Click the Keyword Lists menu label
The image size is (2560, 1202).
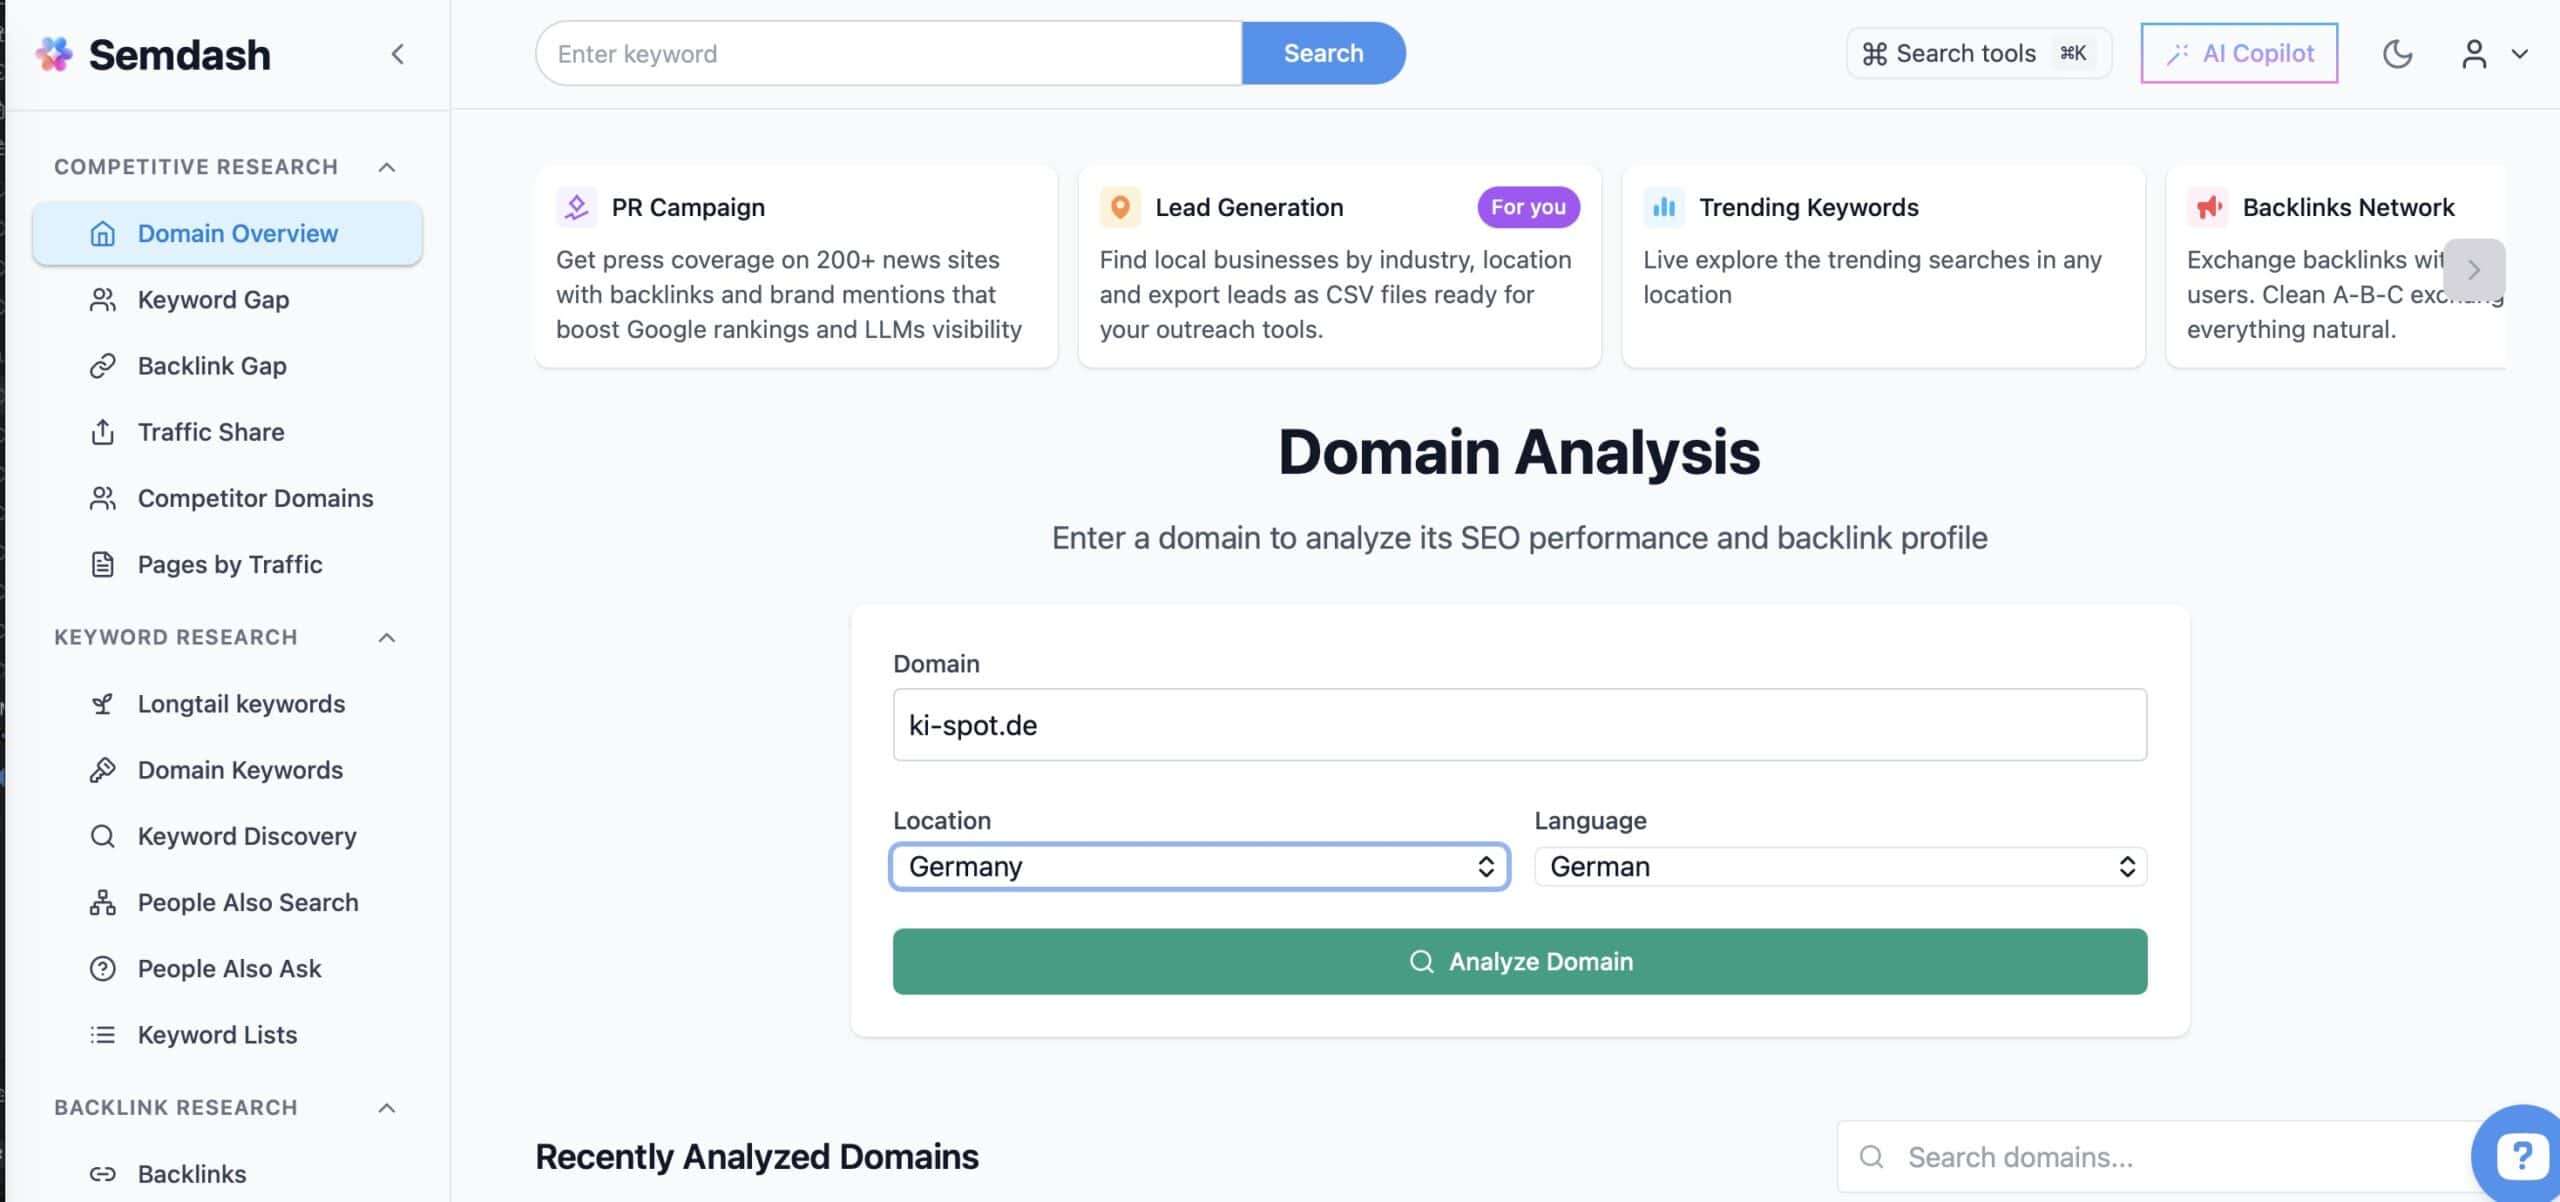(x=217, y=1035)
